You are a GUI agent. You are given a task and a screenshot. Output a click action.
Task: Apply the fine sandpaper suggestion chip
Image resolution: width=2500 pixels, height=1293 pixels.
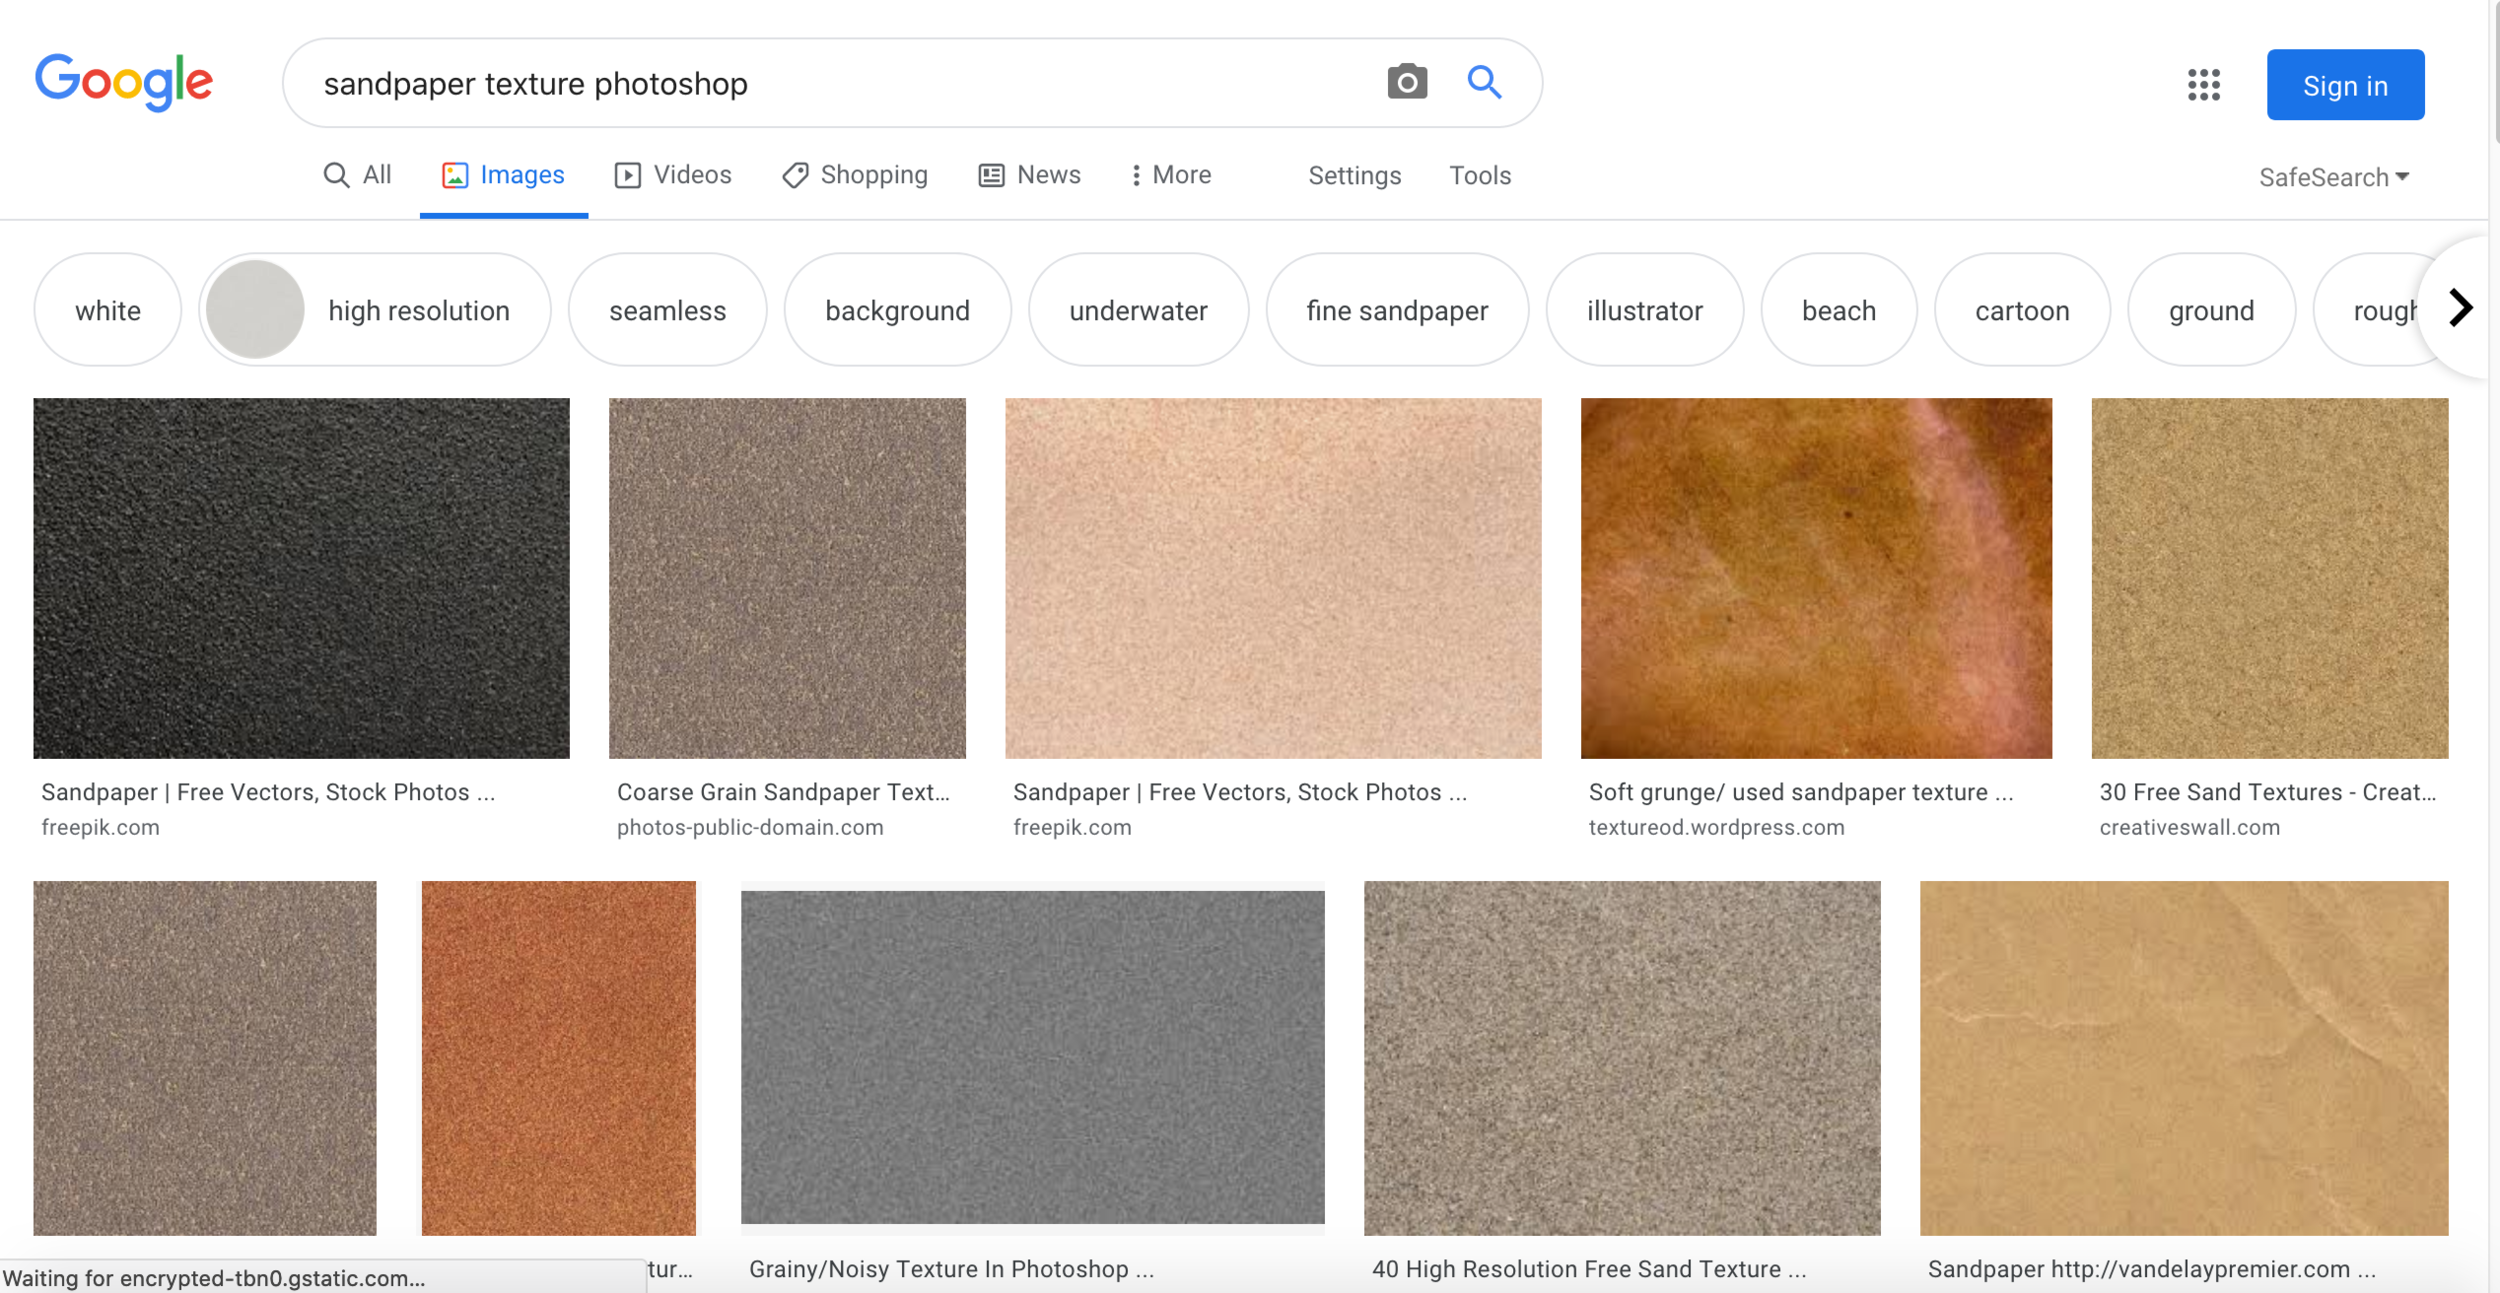[x=1396, y=310]
